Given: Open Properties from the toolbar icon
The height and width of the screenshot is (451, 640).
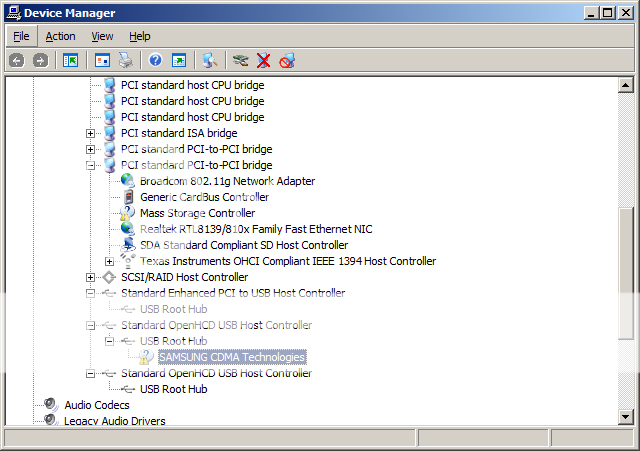Looking at the screenshot, I should [x=102, y=60].
